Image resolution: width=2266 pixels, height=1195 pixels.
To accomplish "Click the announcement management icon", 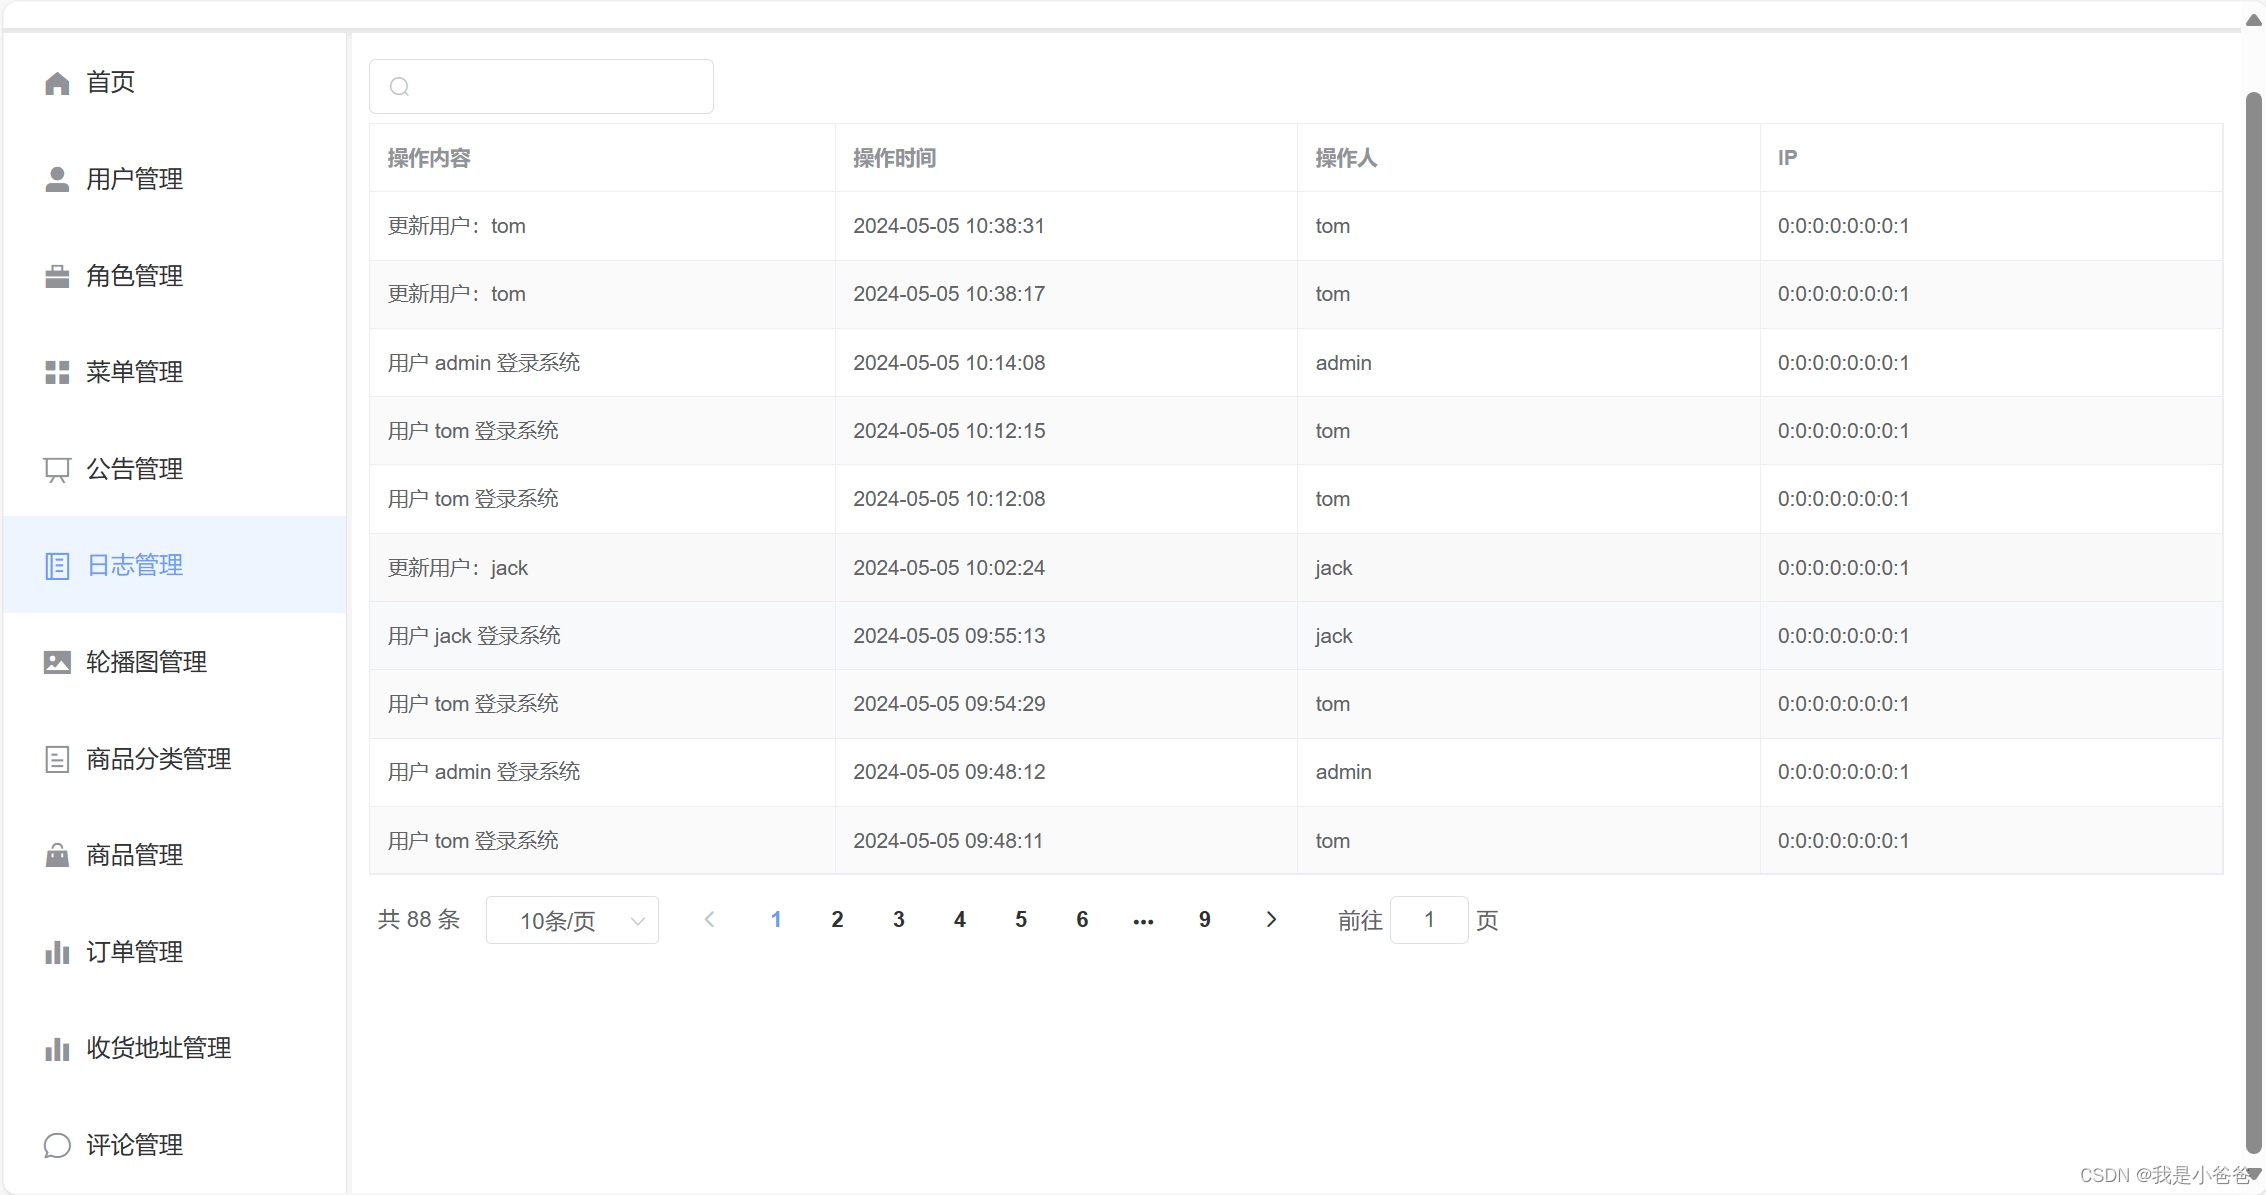I will click(57, 469).
